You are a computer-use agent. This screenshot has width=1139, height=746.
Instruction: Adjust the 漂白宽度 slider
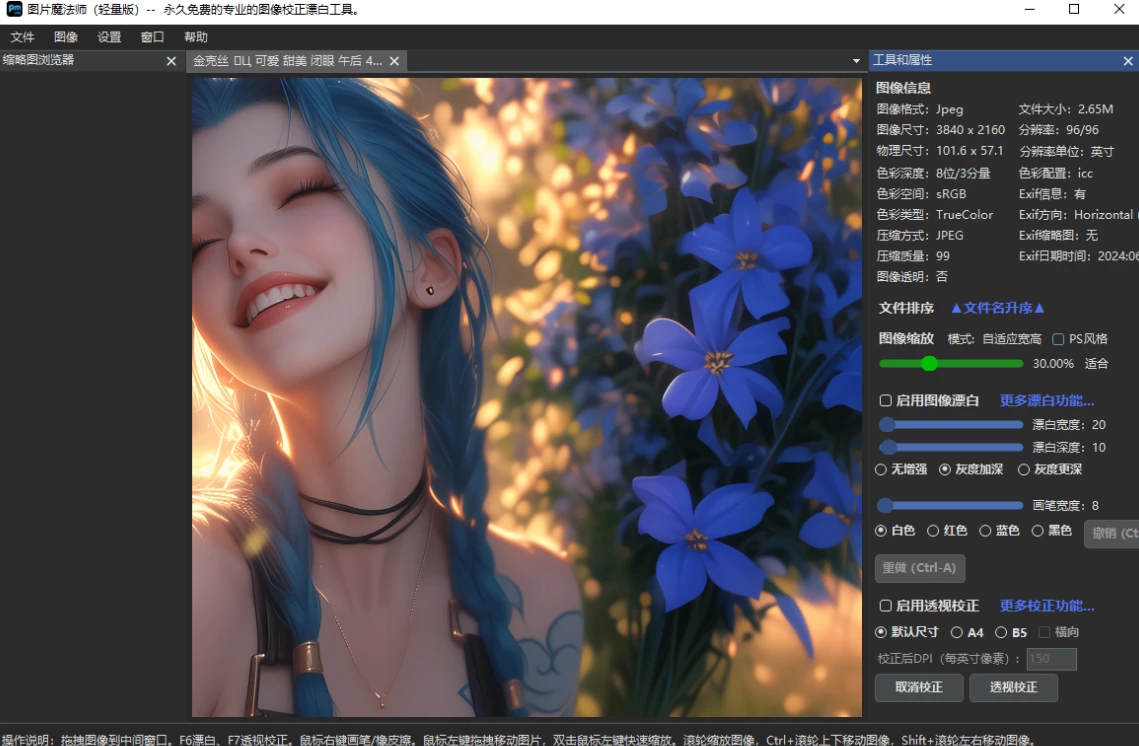(951, 424)
